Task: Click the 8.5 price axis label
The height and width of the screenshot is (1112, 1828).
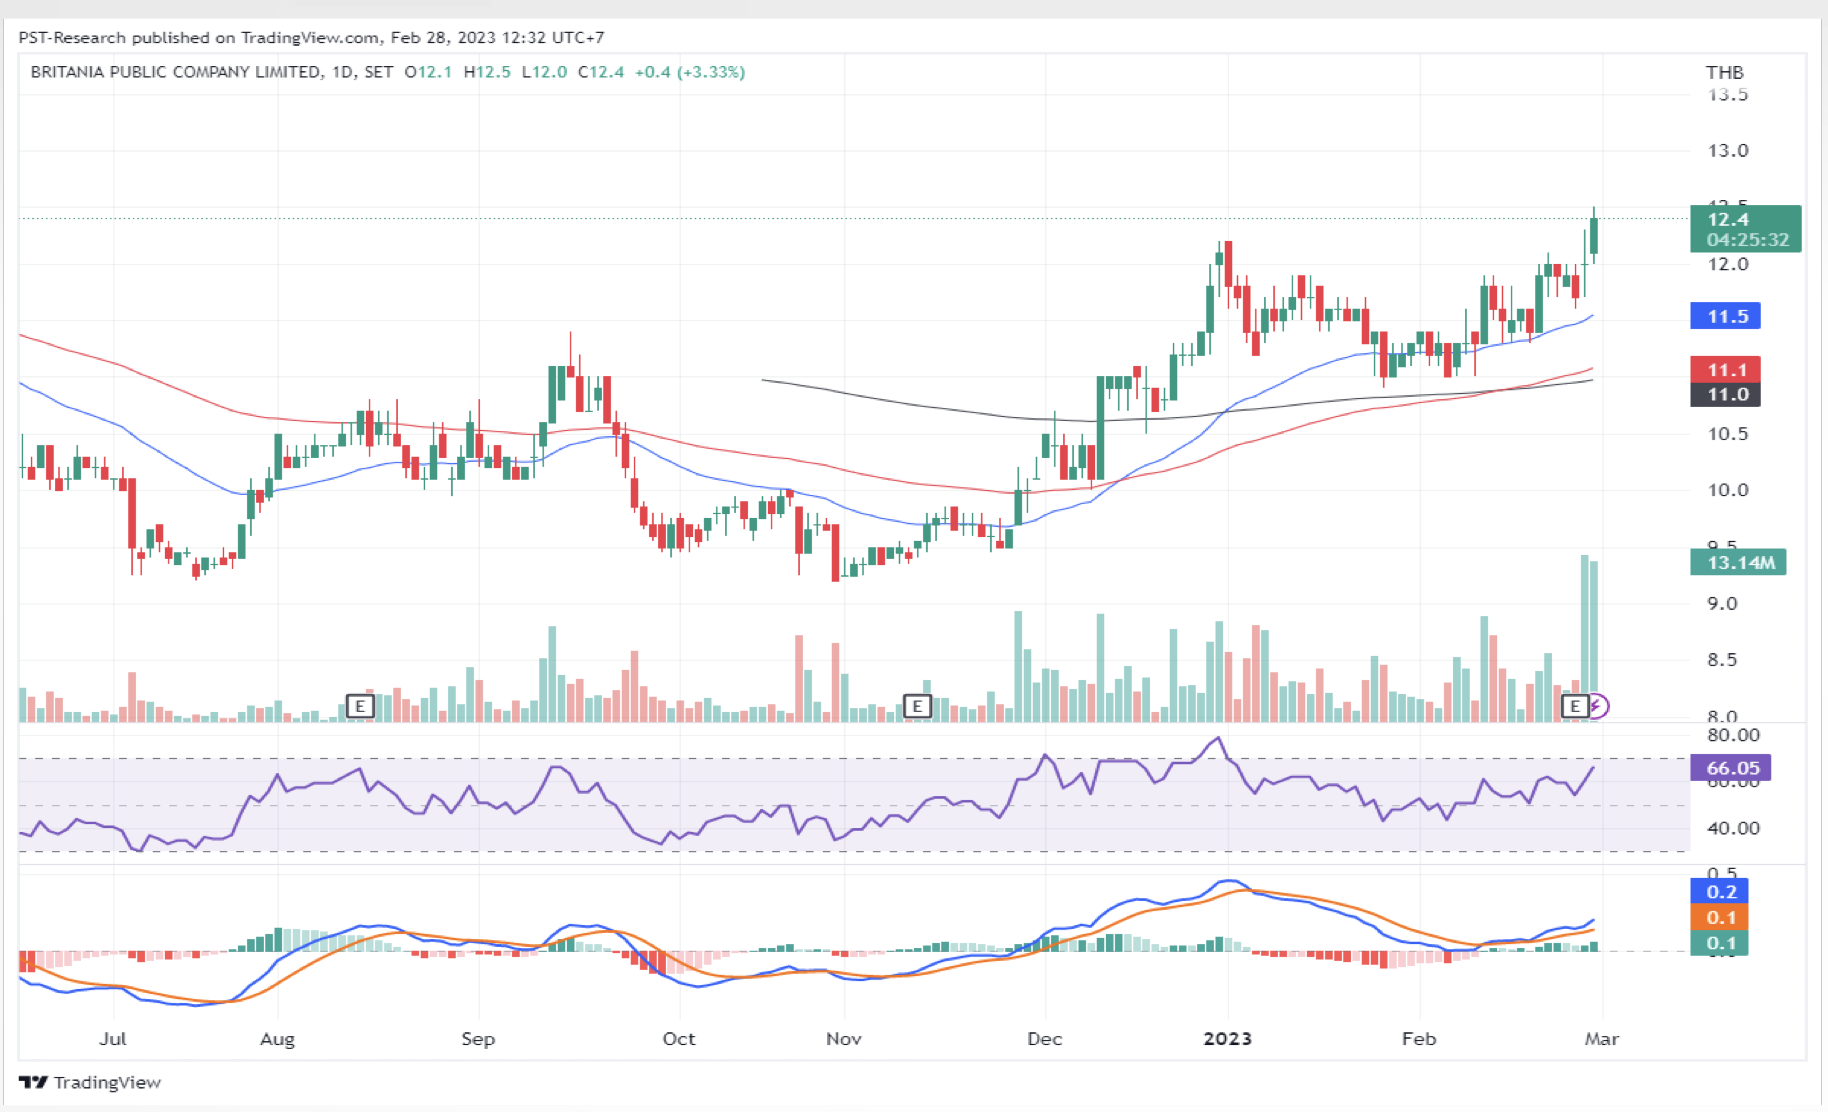Action: click(1722, 660)
